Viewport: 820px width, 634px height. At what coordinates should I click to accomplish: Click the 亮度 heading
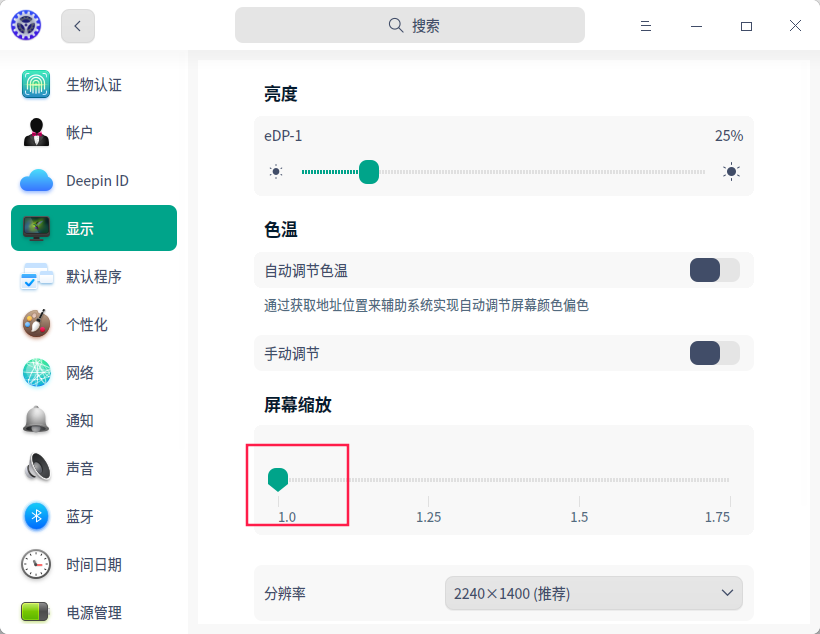(x=281, y=94)
